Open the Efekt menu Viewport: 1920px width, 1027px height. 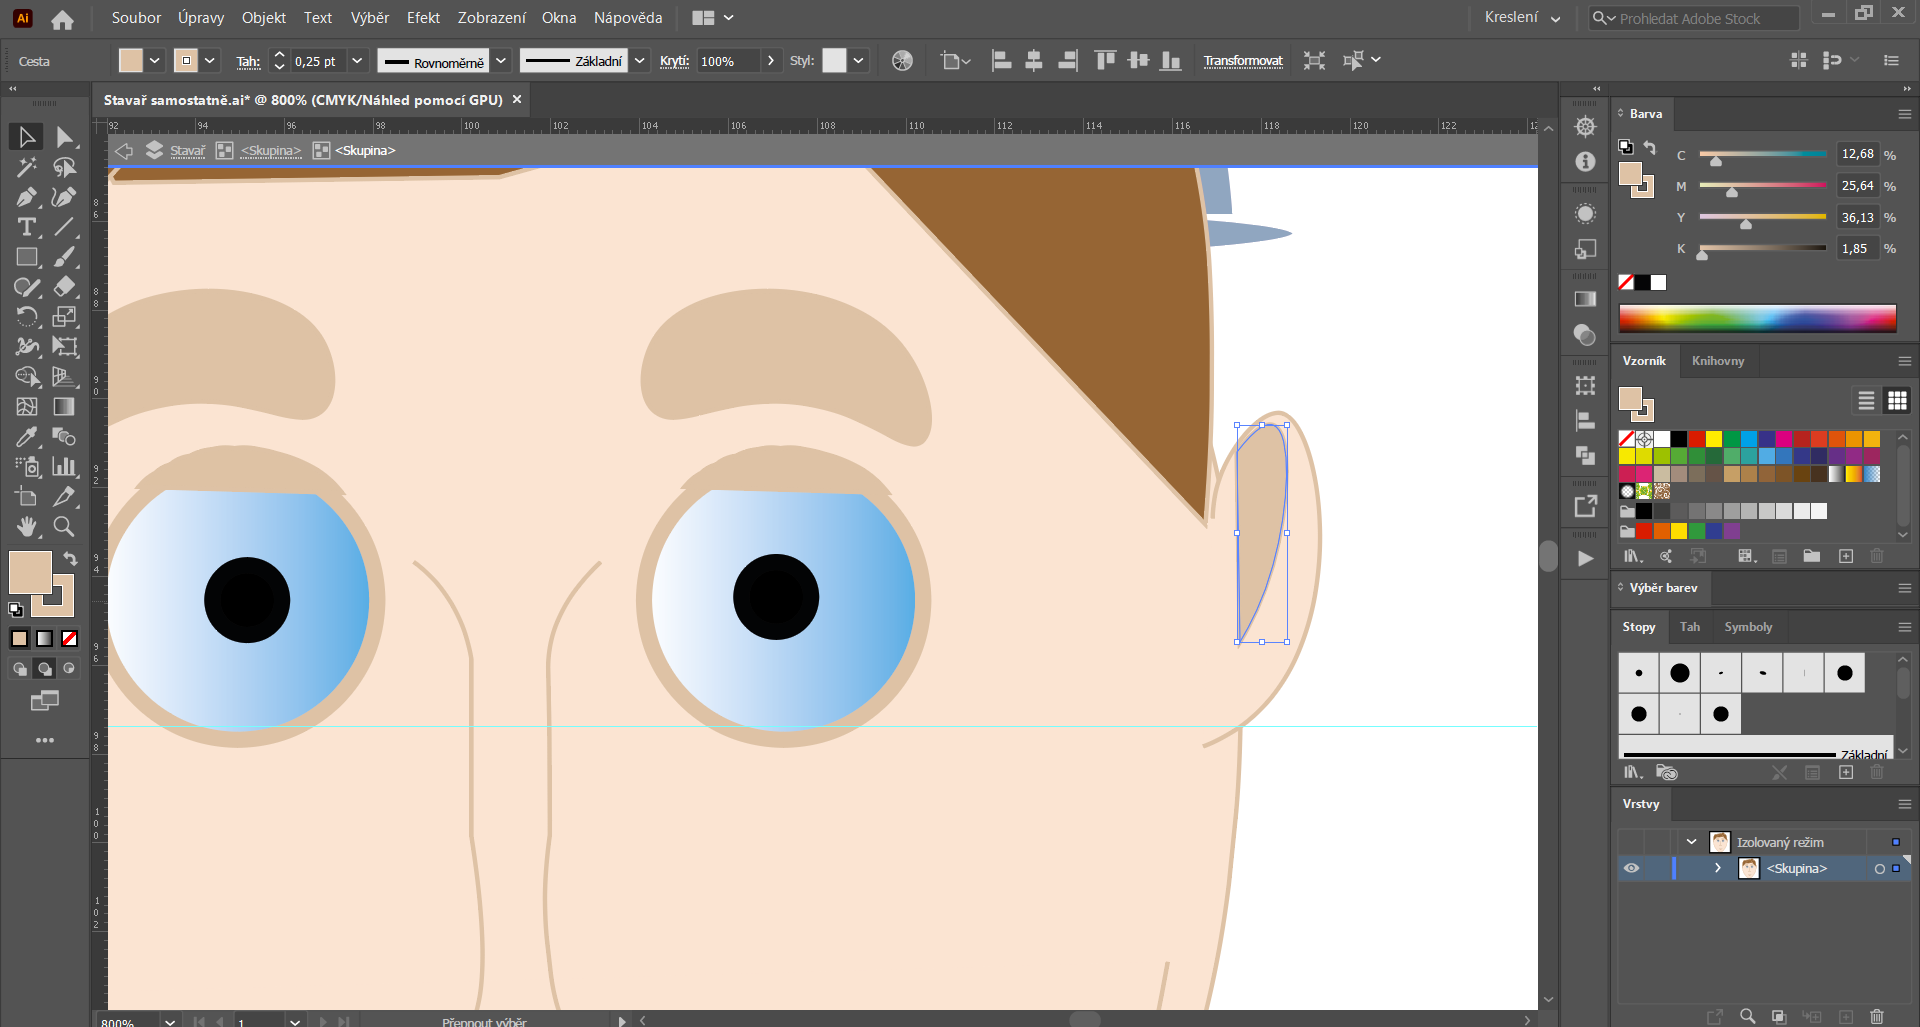click(x=423, y=17)
